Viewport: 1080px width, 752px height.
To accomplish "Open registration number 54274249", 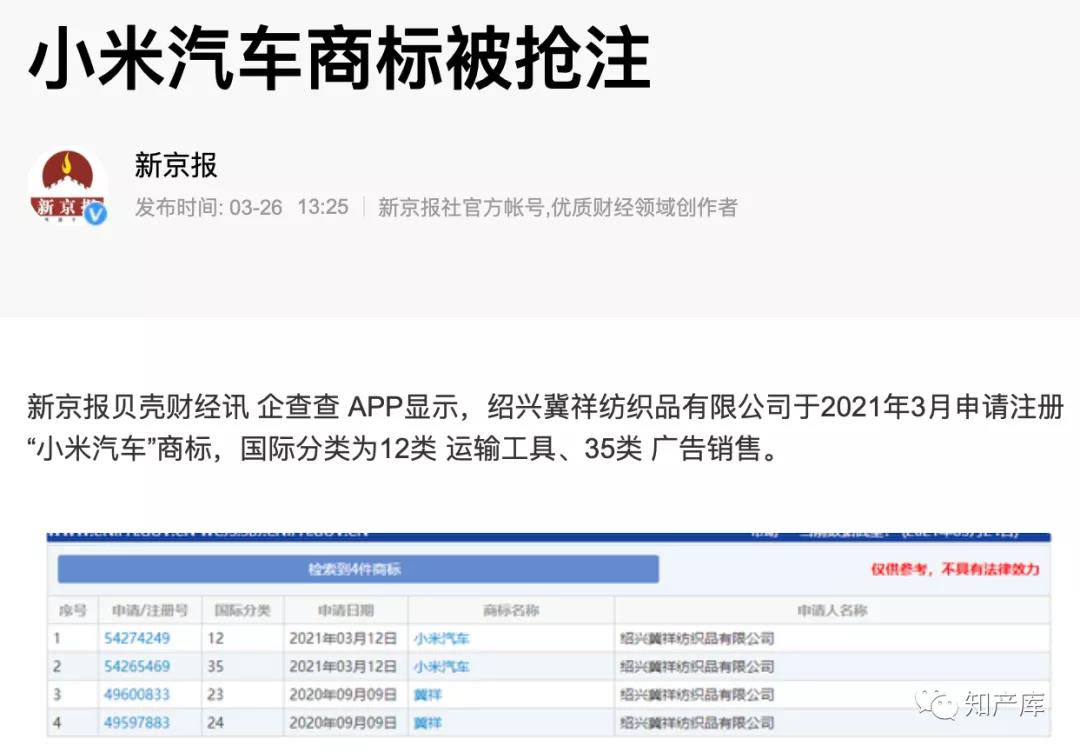I will click(137, 638).
